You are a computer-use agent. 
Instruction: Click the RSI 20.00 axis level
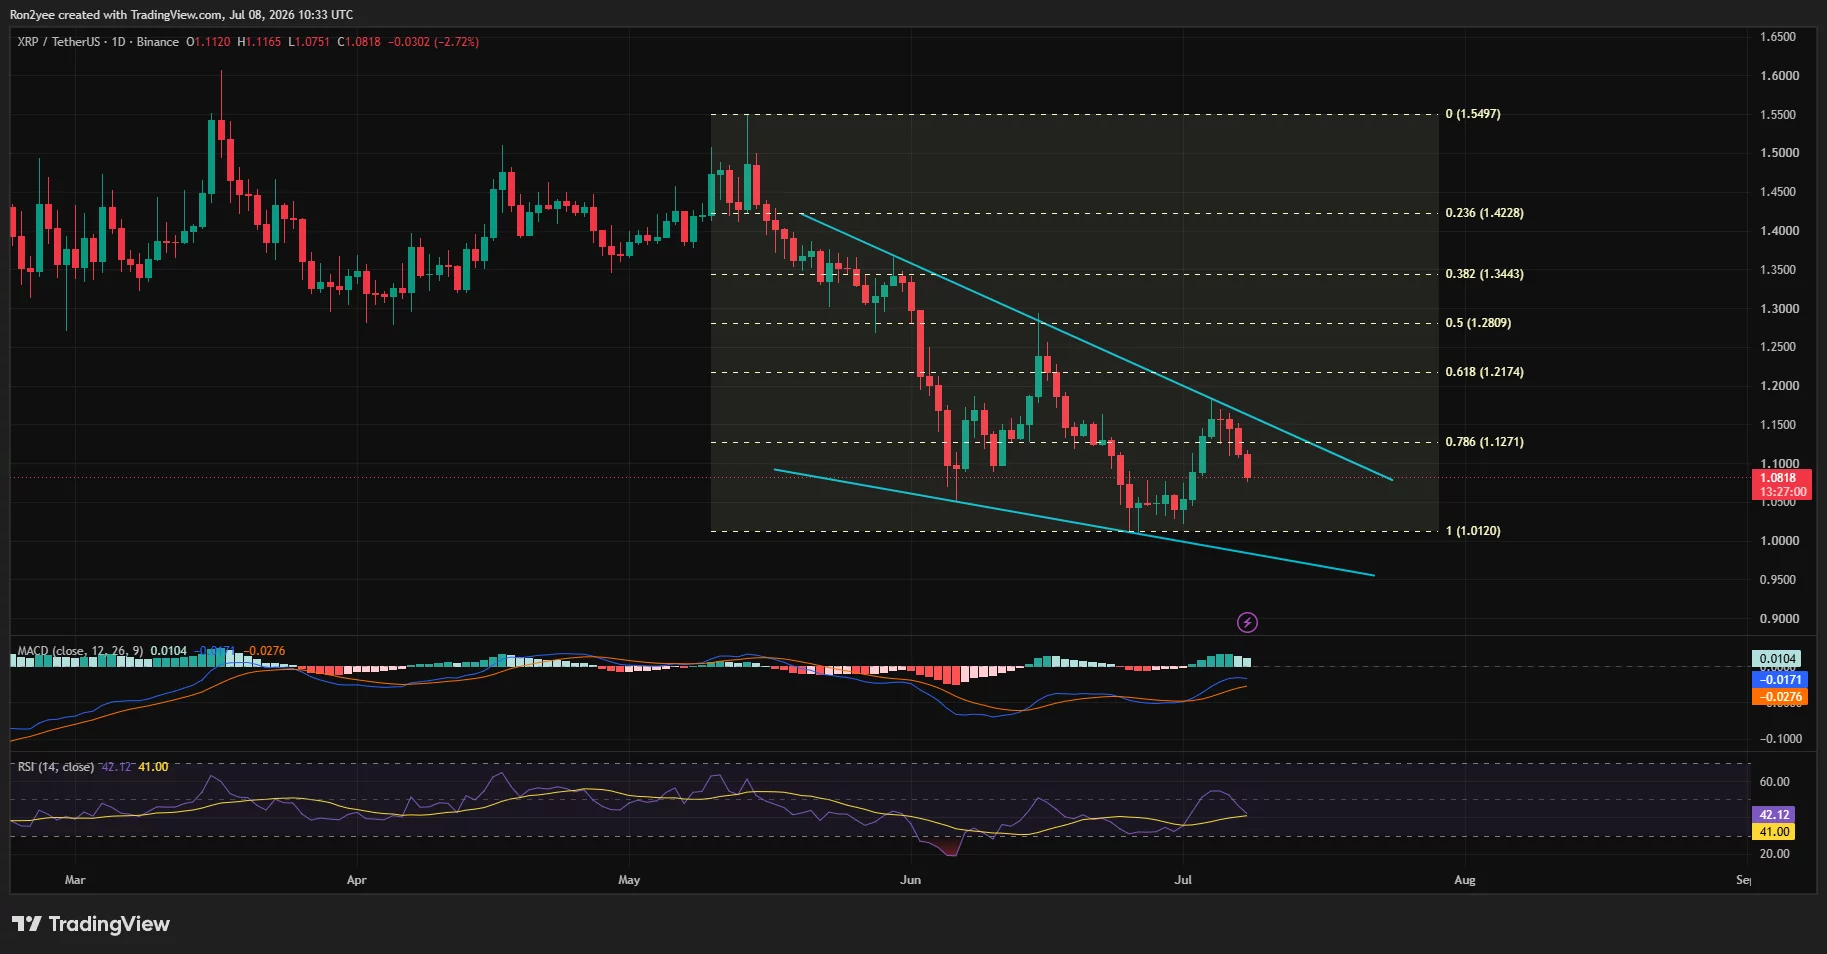[x=1774, y=854]
